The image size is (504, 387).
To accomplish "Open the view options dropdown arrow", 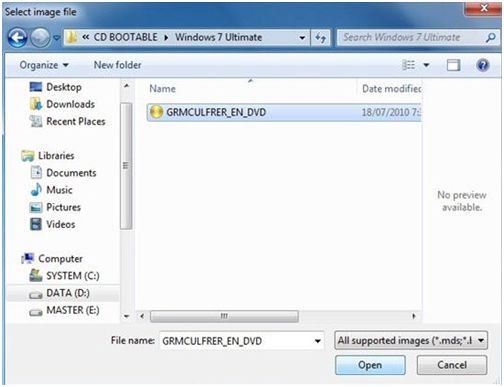I will click(426, 65).
